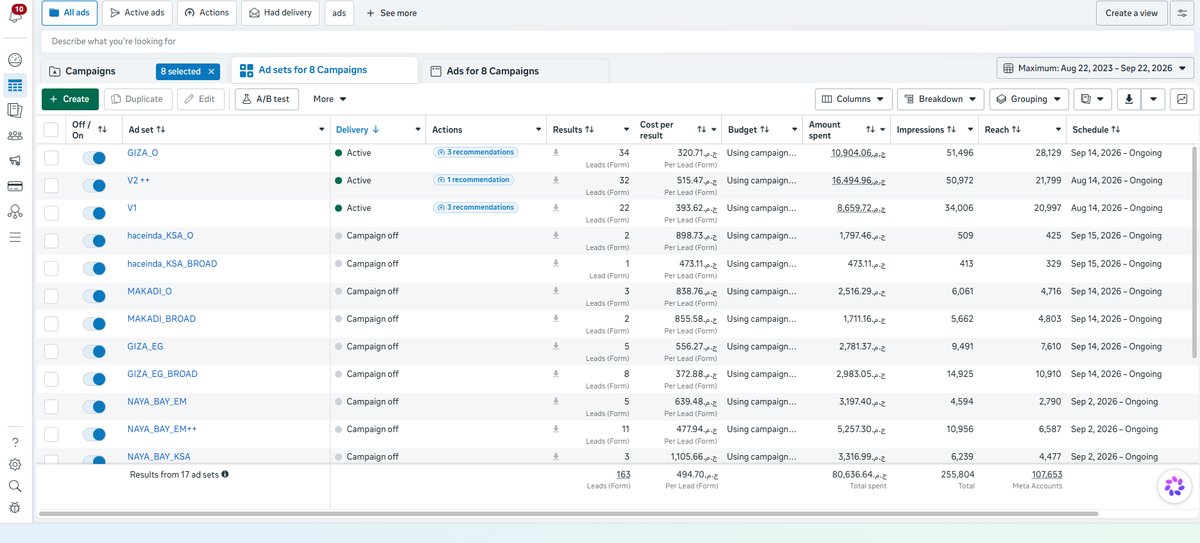The image size is (1200, 543).
Task: Open Billing card icon in left sidebar
Action: point(15,186)
